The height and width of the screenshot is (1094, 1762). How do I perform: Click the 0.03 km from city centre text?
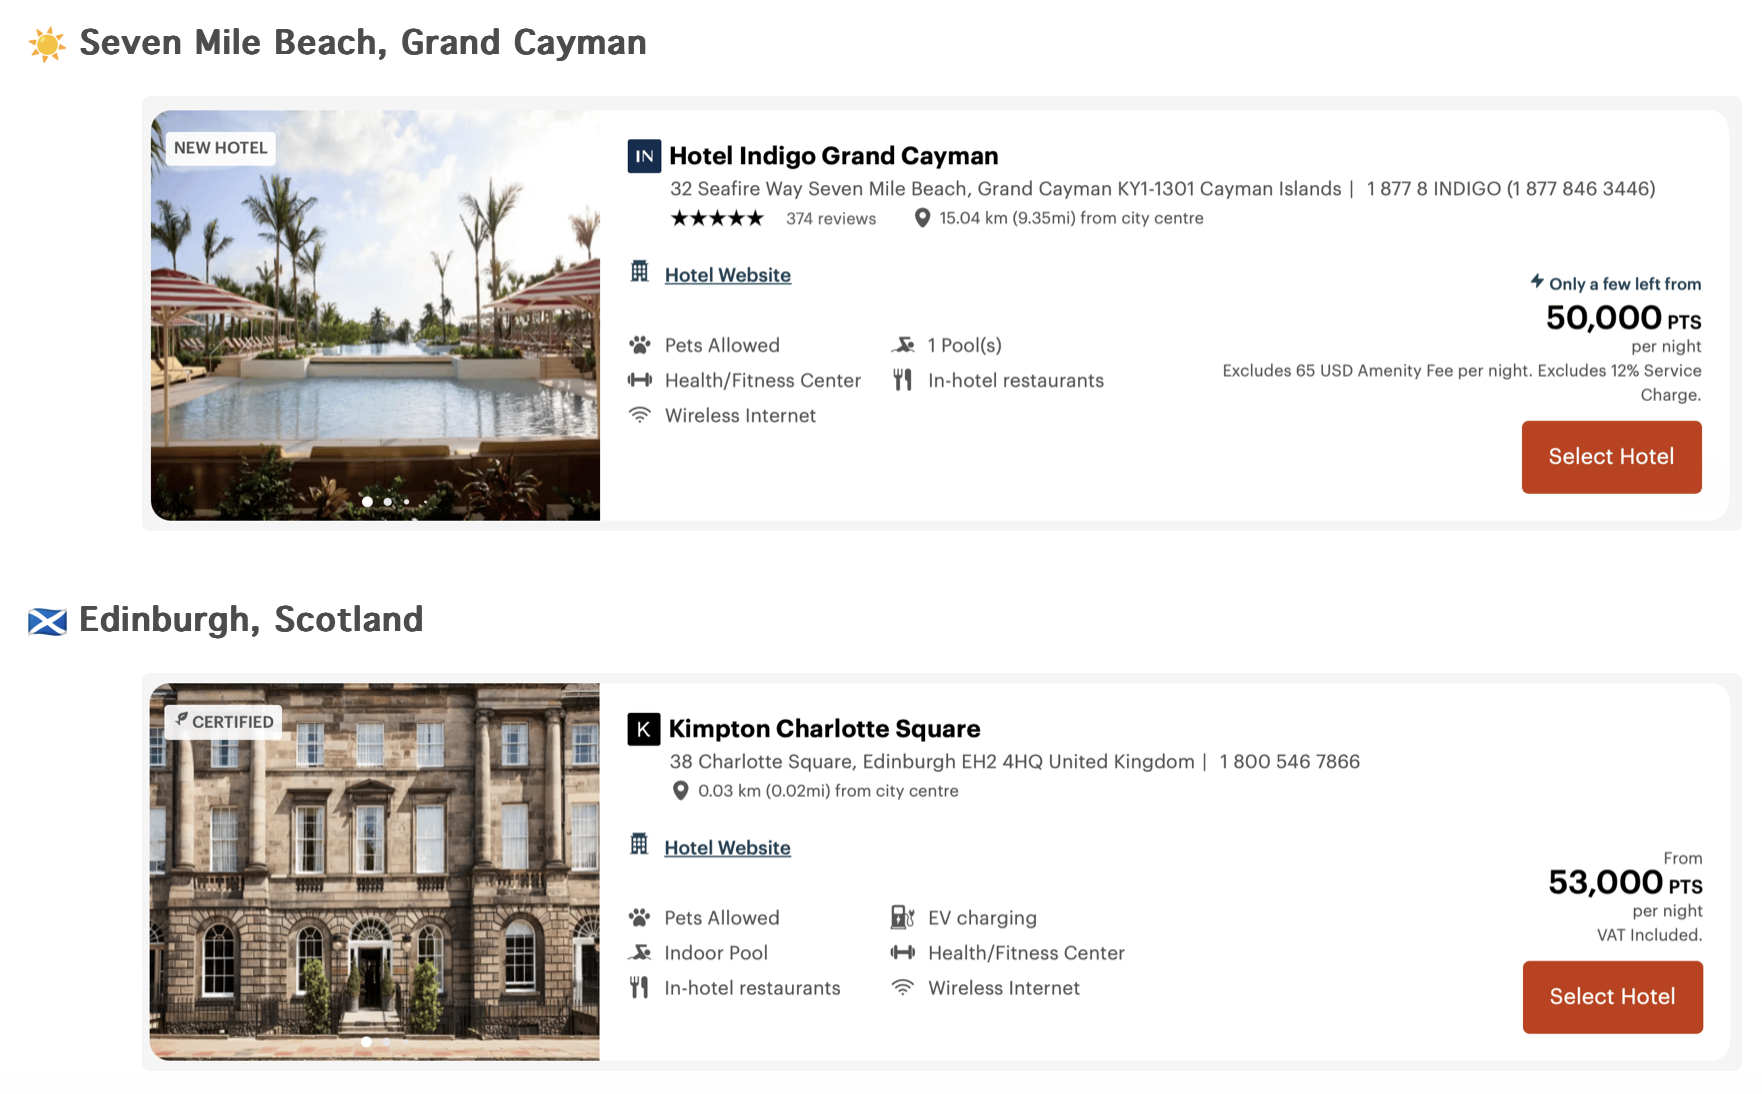pos(828,791)
